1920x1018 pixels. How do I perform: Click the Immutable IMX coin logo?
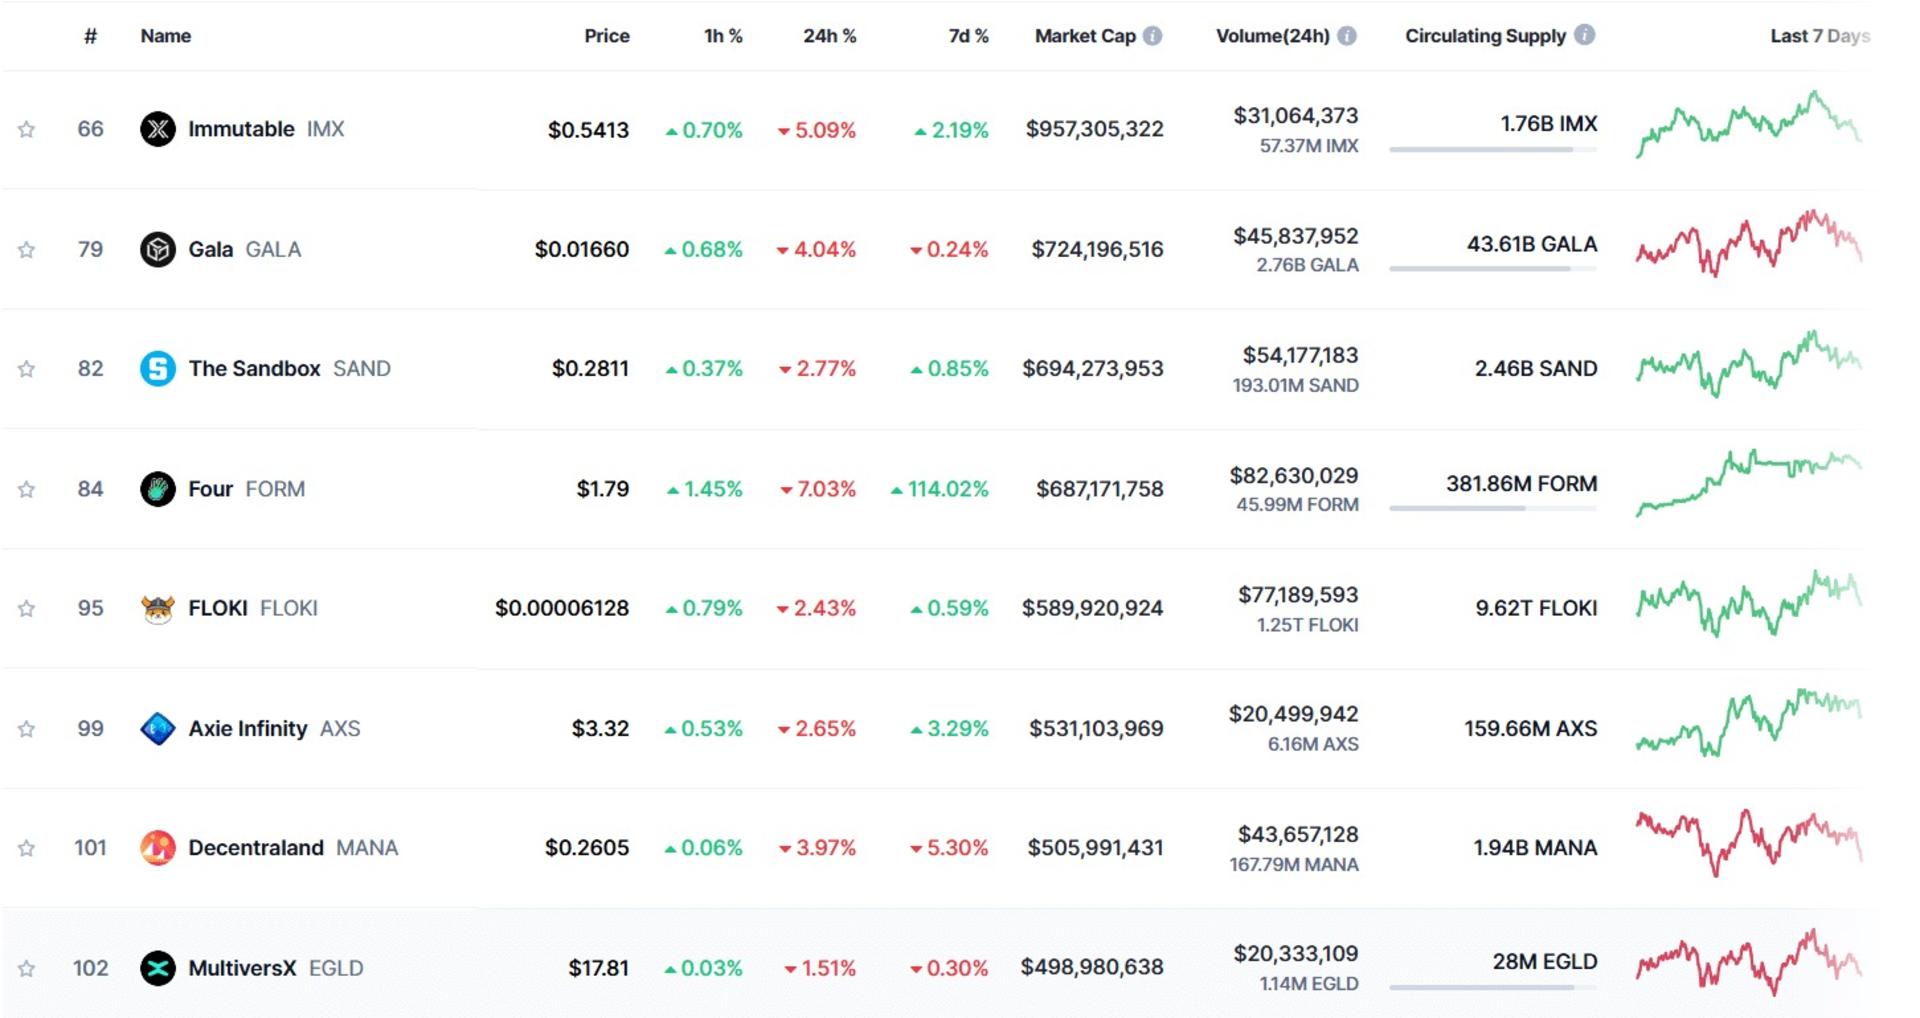point(158,129)
